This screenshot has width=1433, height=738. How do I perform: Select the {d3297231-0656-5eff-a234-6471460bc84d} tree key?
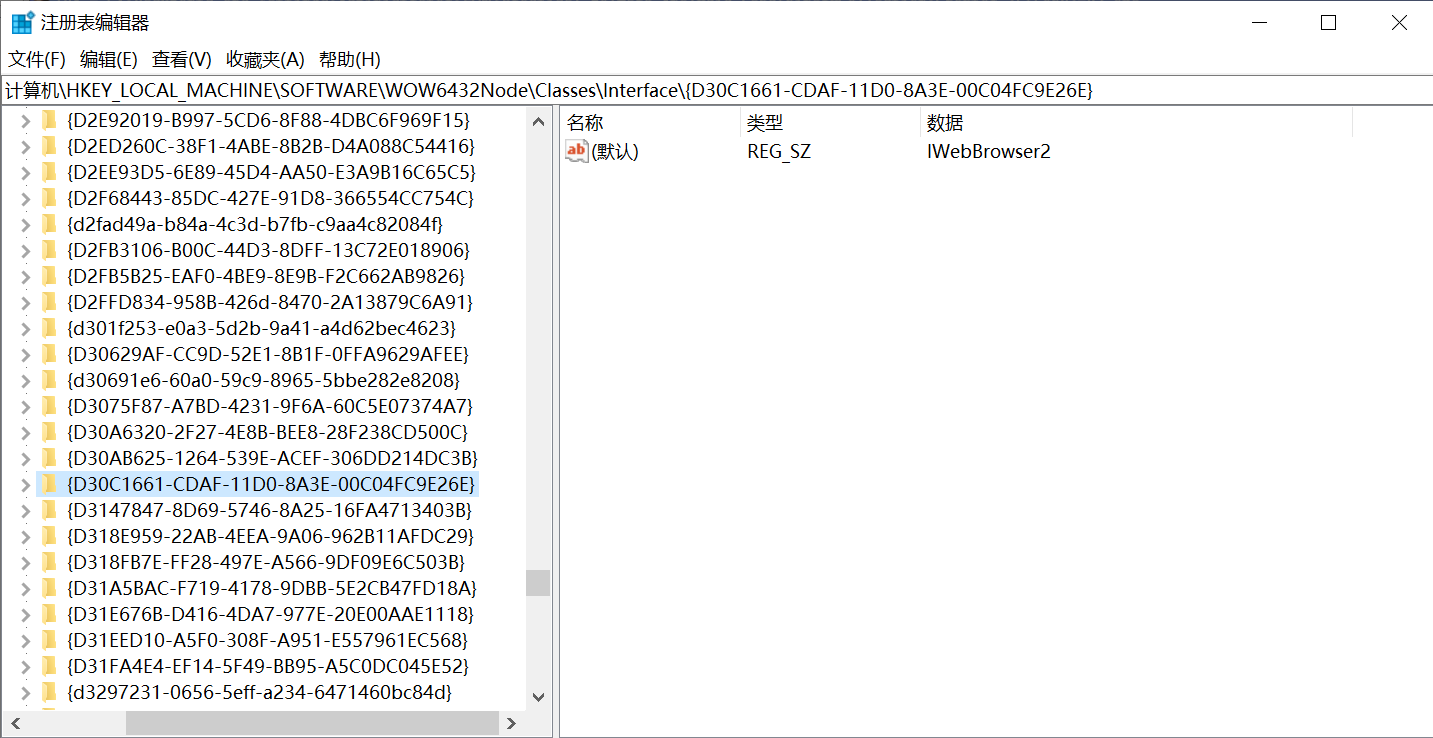click(x=260, y=692)
